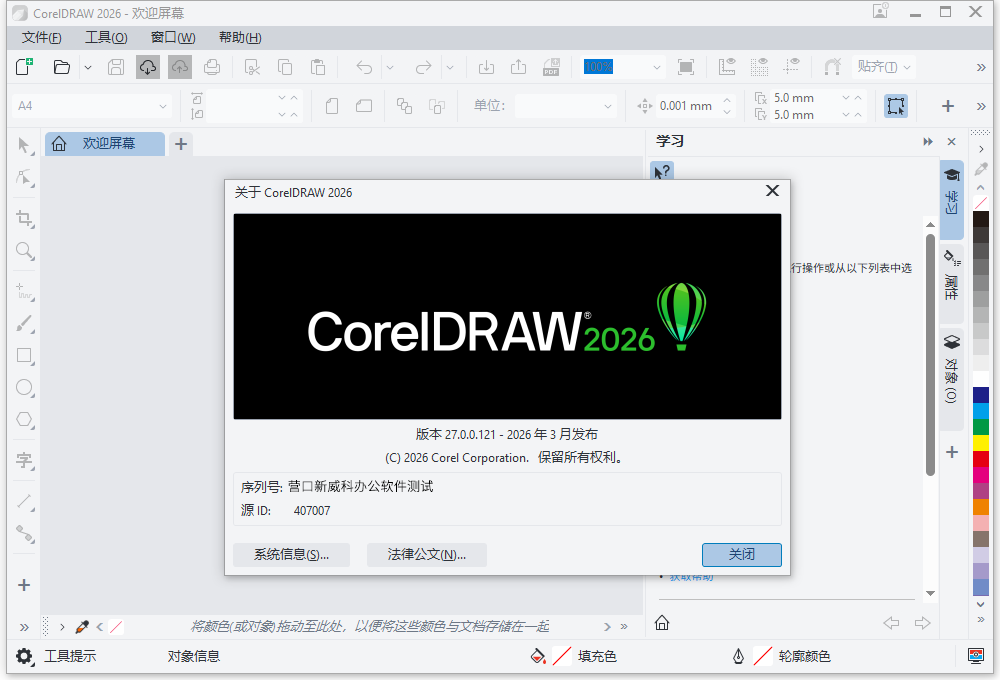Select the Polygon tool

(x=24, y=420)
